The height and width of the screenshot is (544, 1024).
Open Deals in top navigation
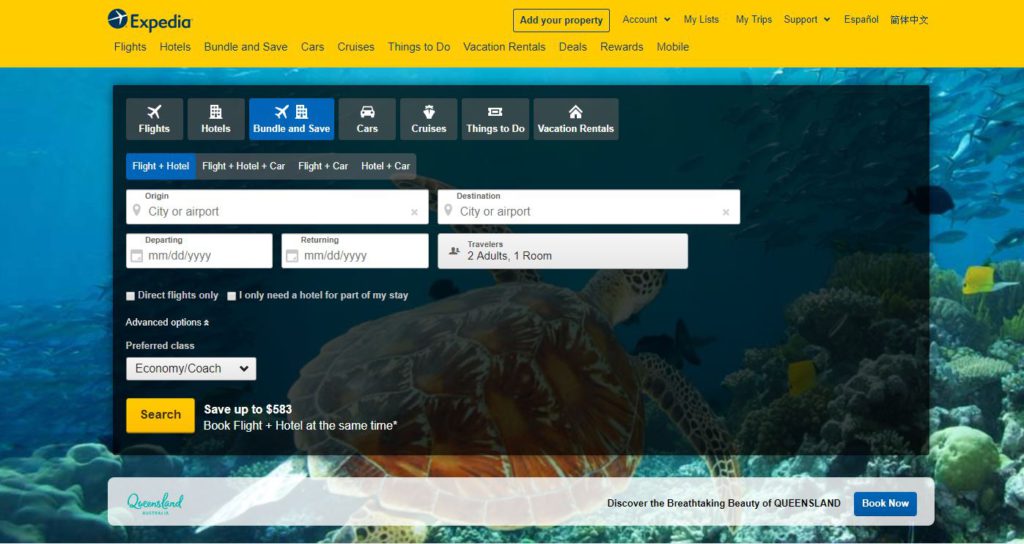click(573, 47)
